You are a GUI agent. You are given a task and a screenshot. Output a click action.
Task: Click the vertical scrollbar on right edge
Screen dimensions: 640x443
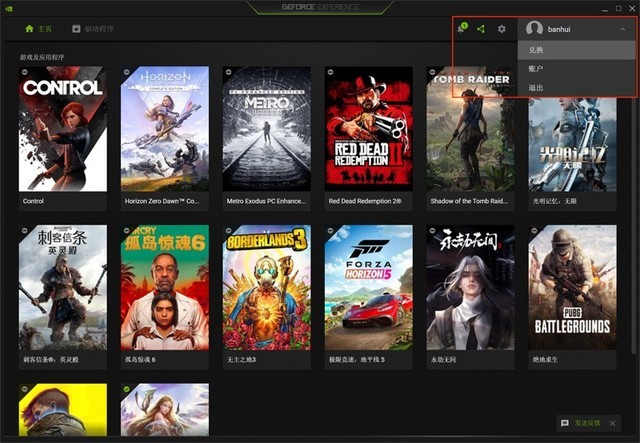(635, 200)
